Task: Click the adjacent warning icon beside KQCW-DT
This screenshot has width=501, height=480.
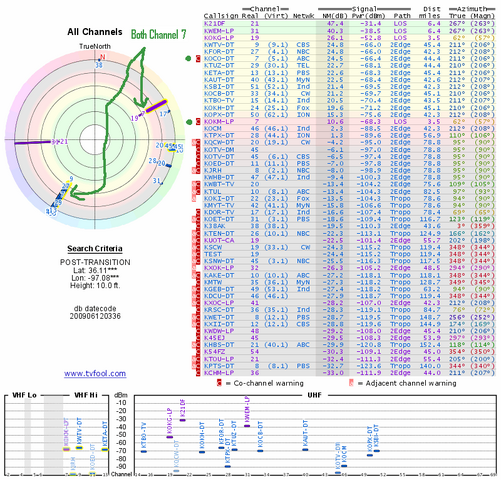Action: [194, 143]
